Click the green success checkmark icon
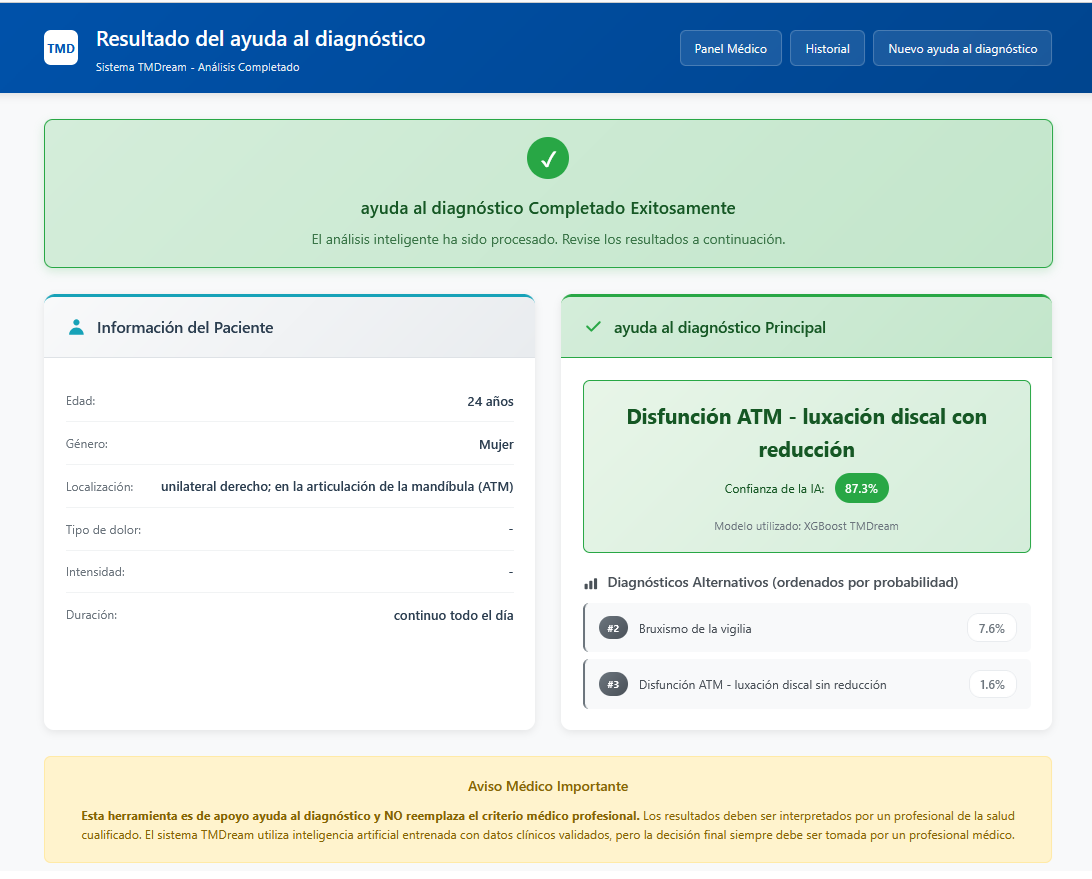The width and height of the screenshot is (1092, 879). [547, 157]
